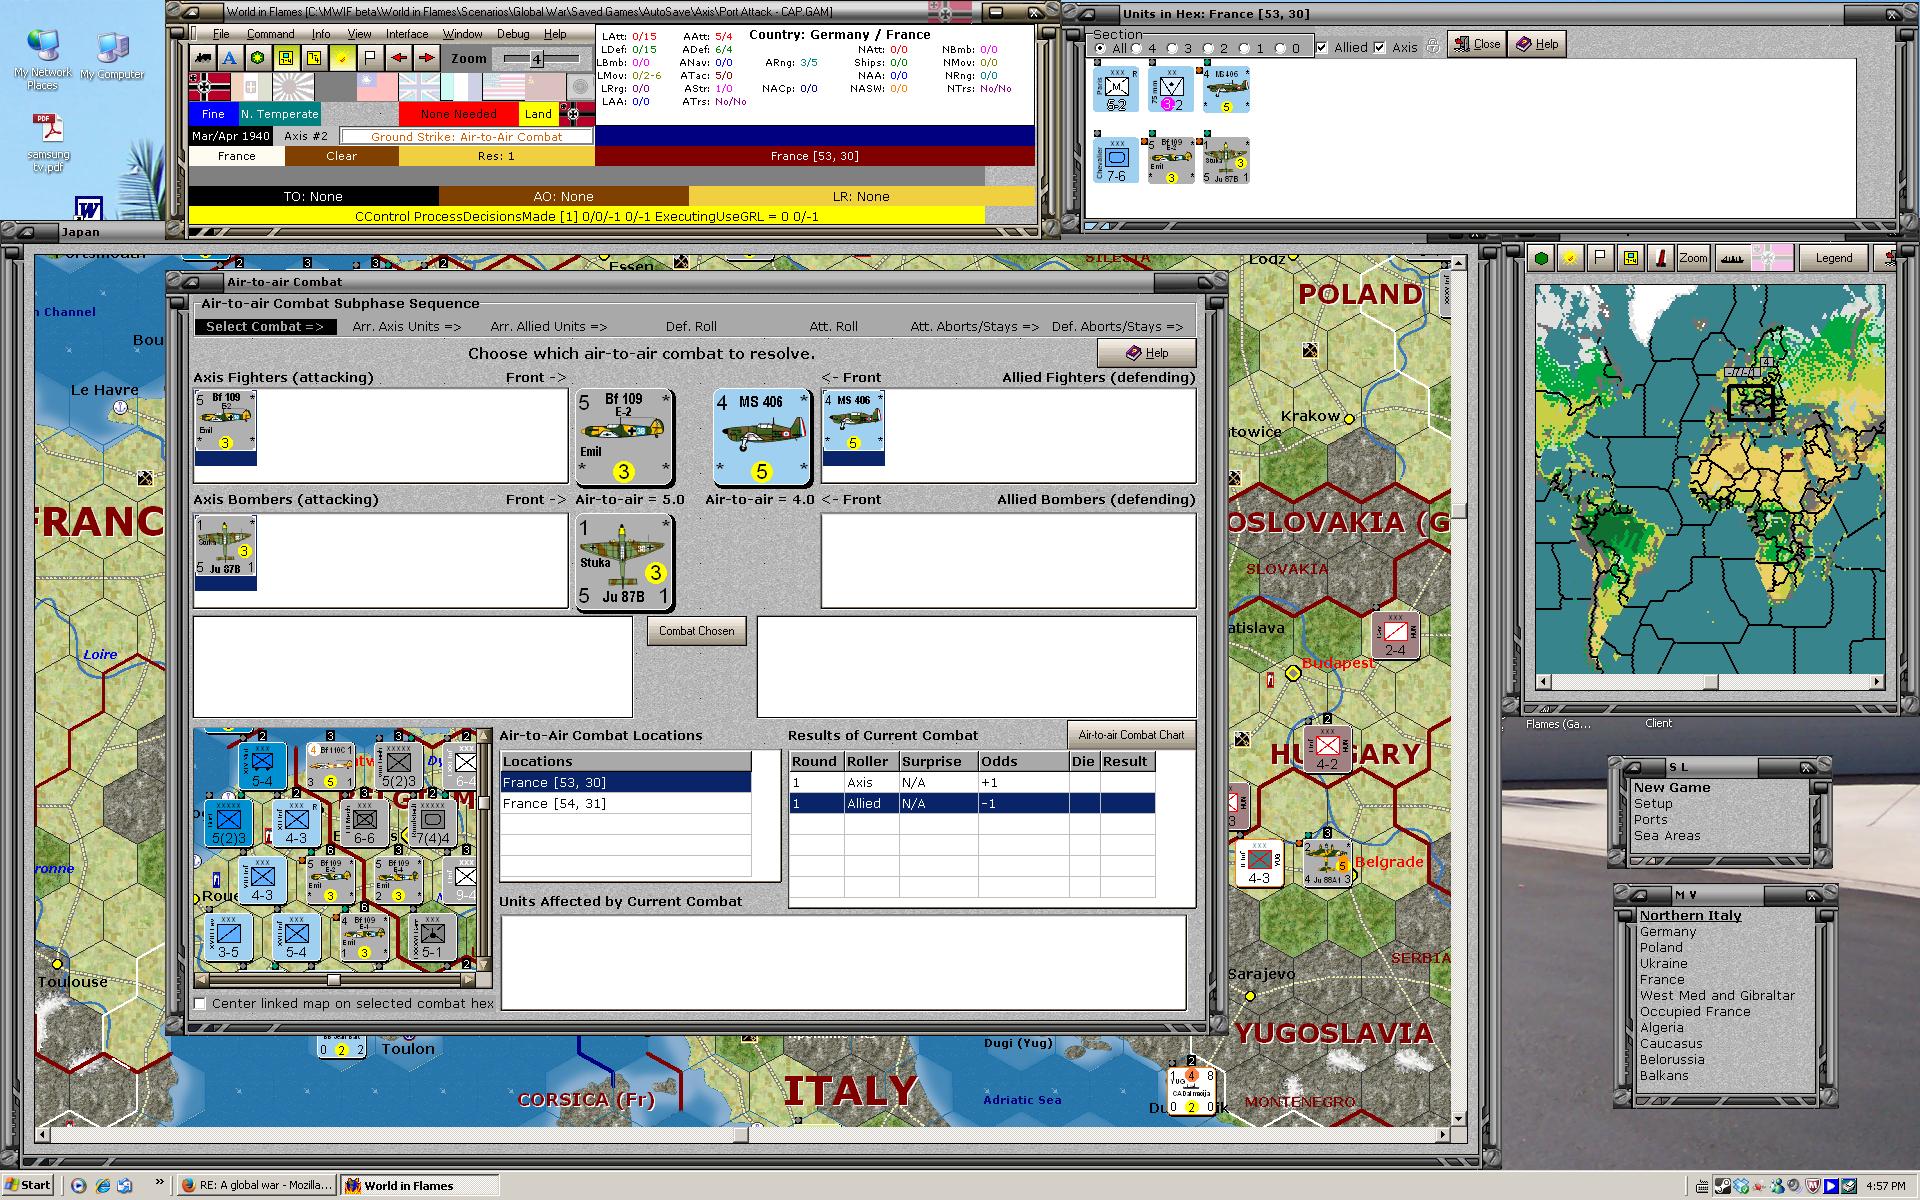Image resolution: width=1920 pixels, height=1200 pixels.
Task: Open the Air-to-air Combat Chart
Action: click(1131, 735)
